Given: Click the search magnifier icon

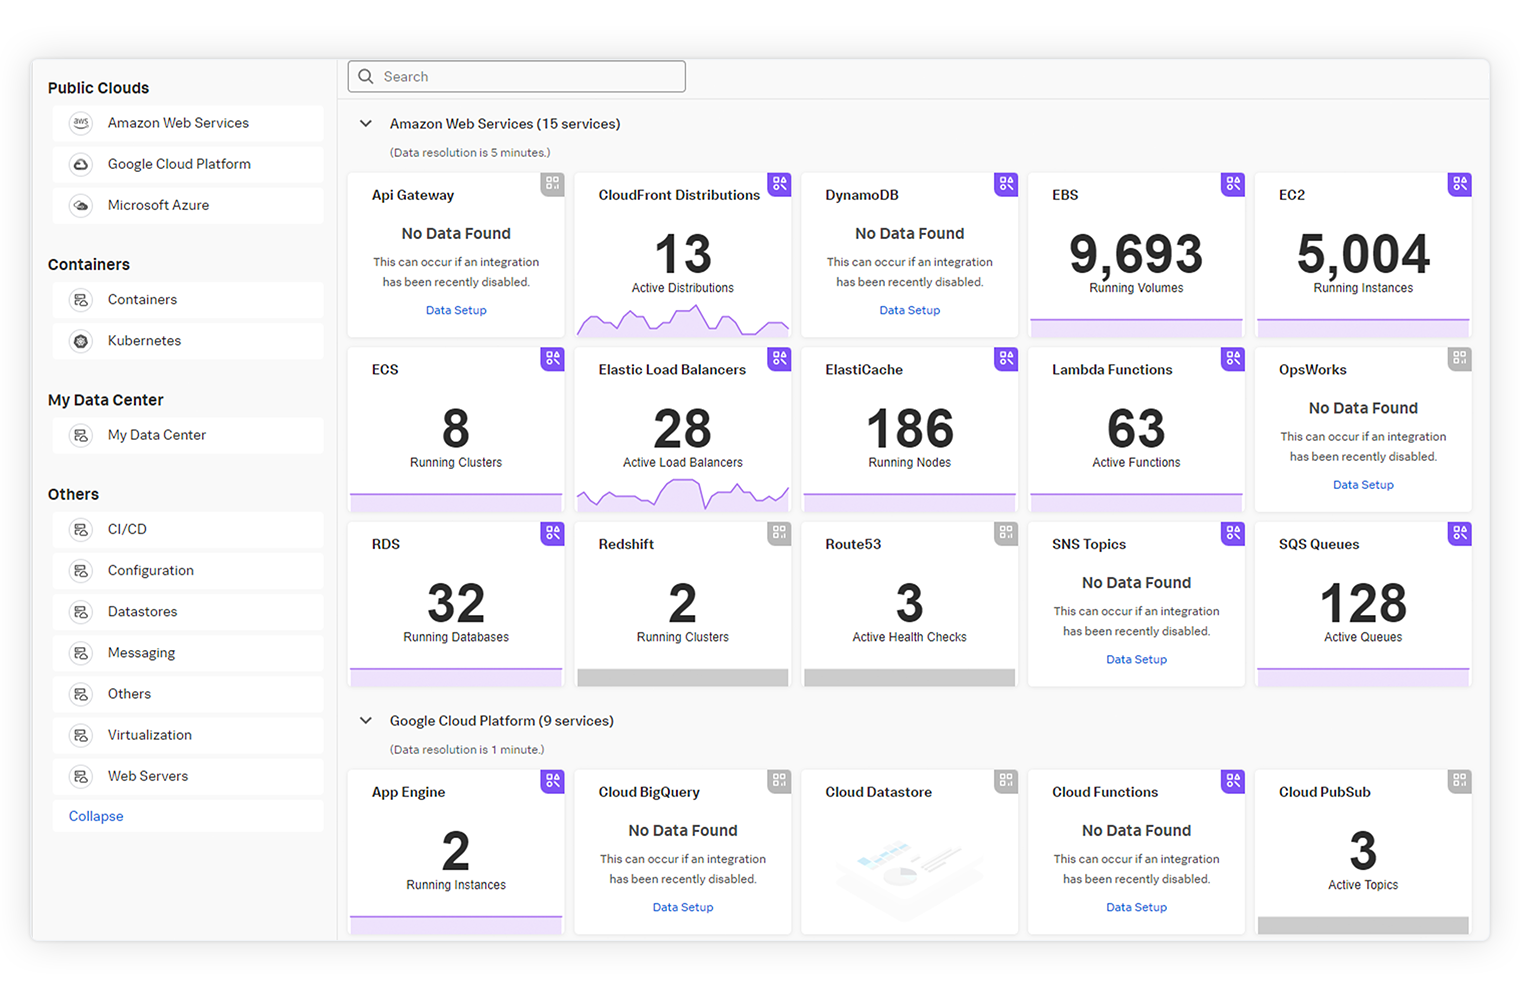Looking at the screenshot, I should [x=366, y=77].
